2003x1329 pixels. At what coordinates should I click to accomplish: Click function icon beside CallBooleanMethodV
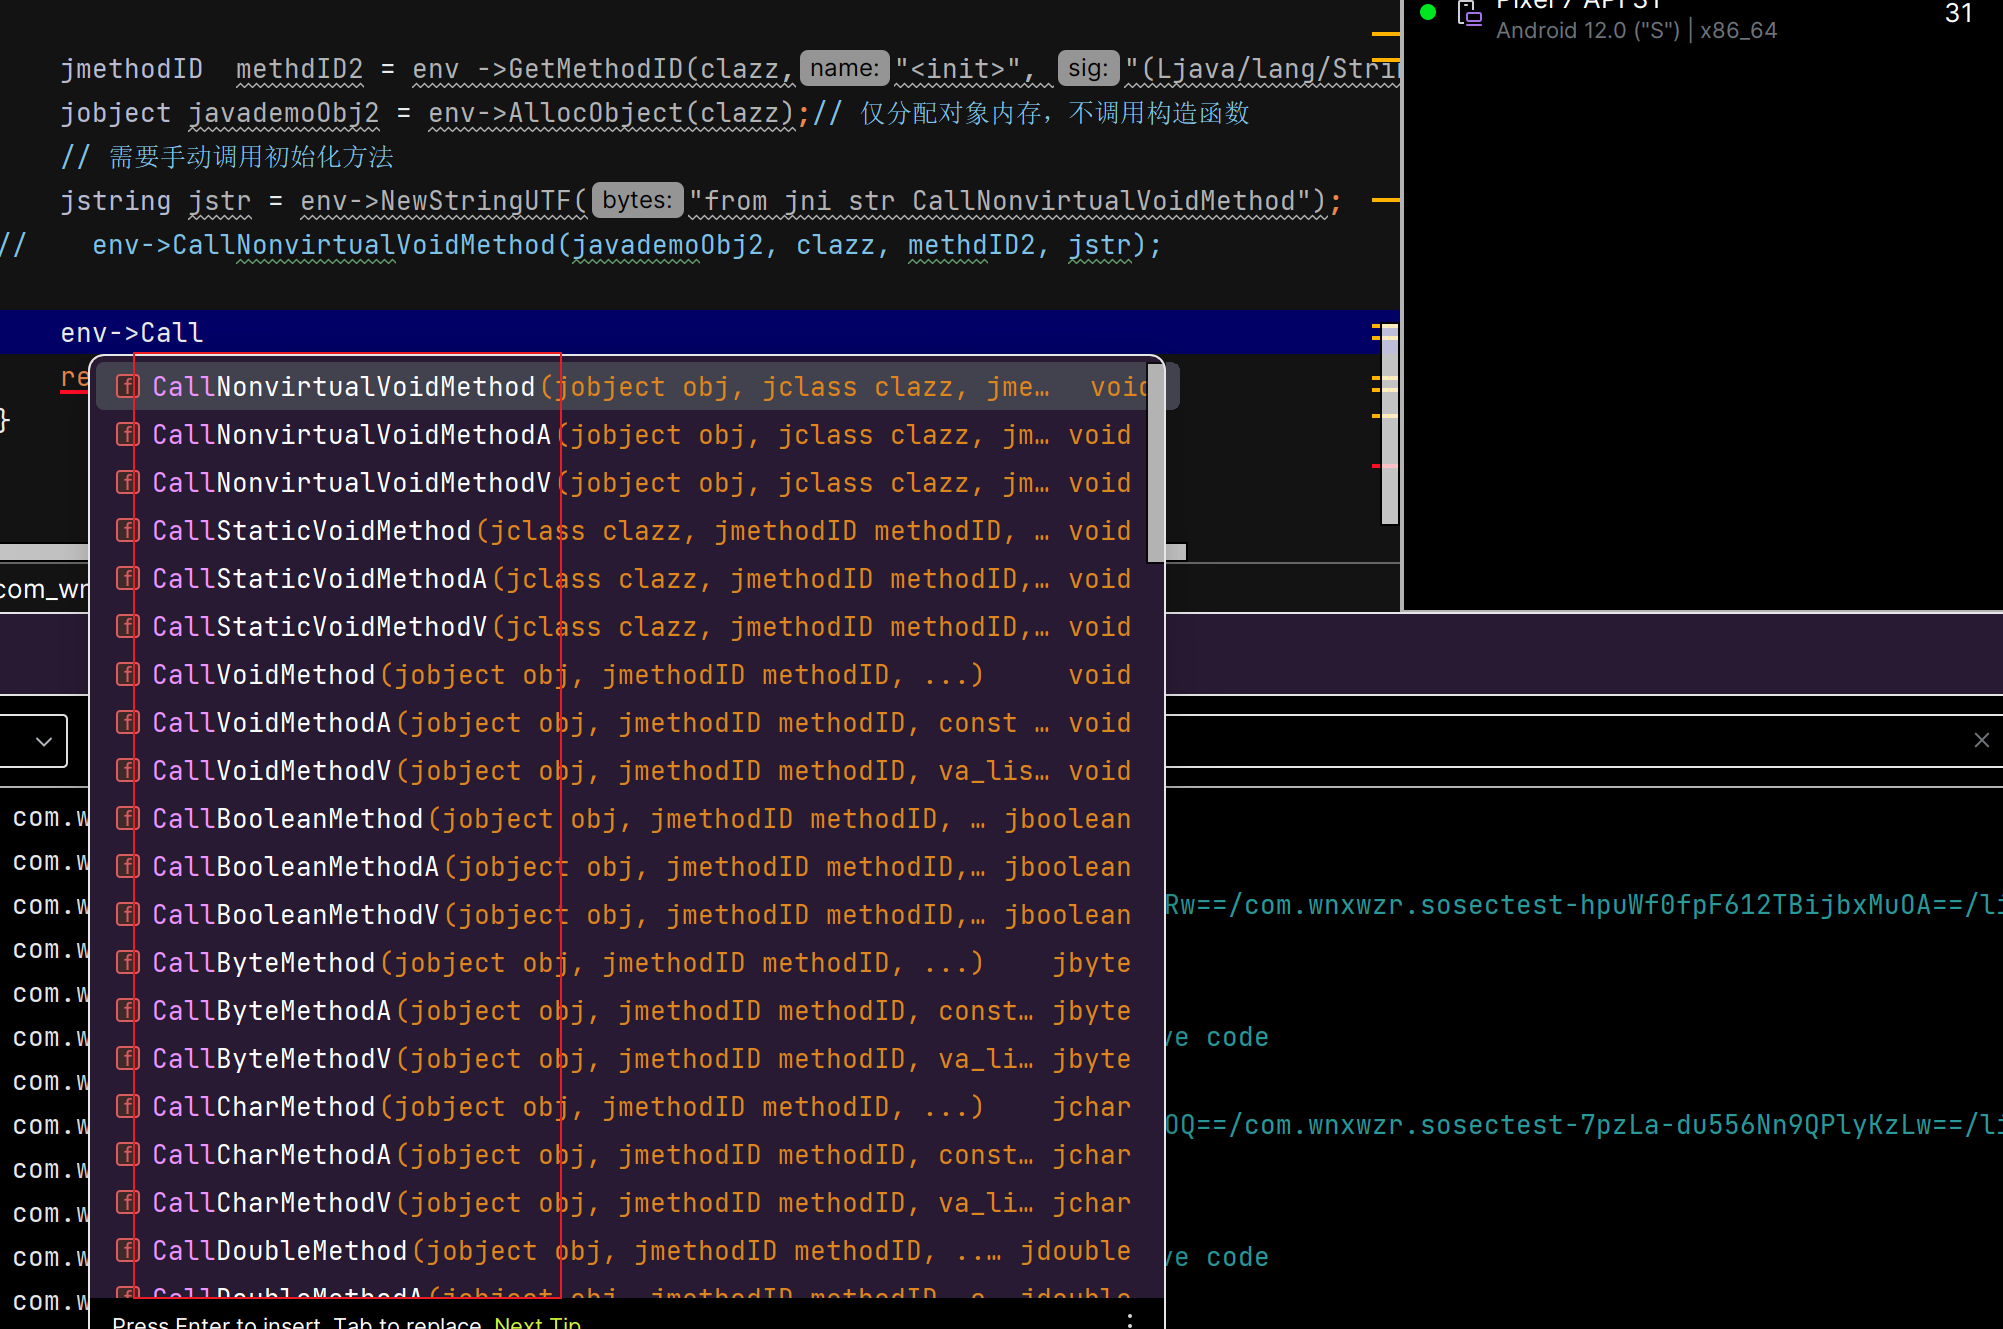(127, 914)
